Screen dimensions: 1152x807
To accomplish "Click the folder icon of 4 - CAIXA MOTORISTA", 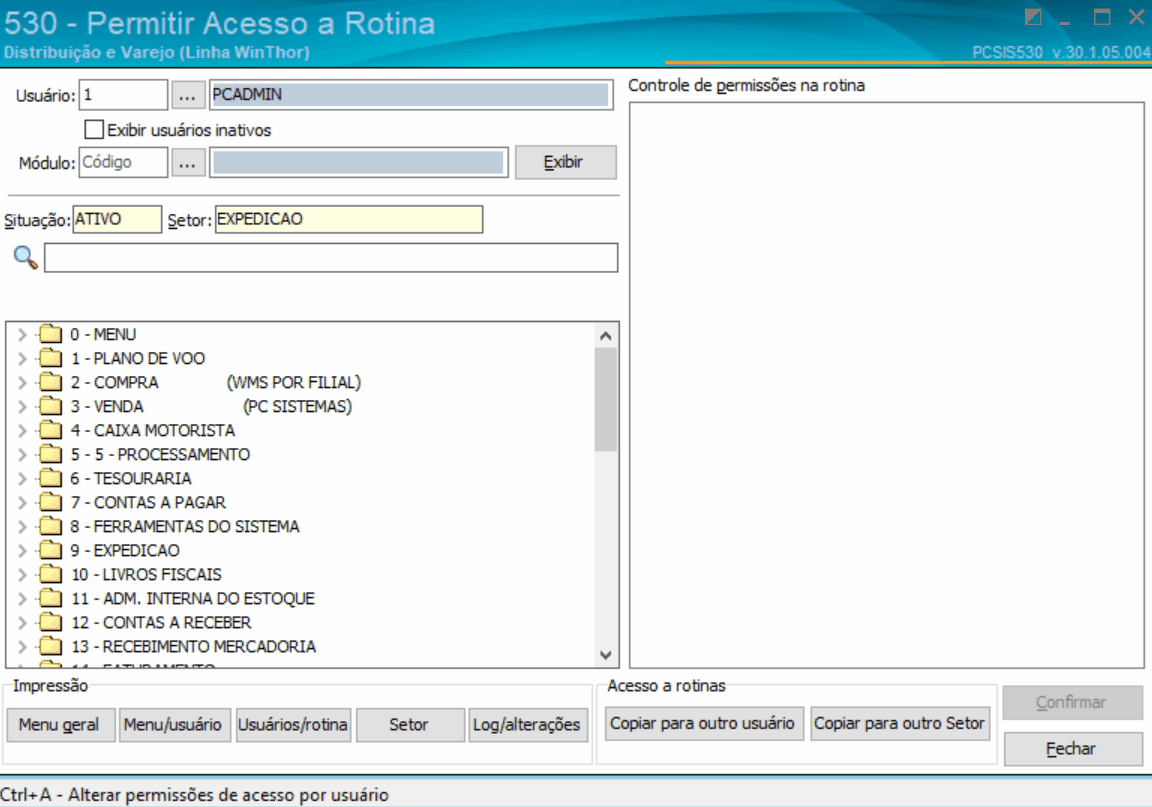I will [x=51, y=431].
